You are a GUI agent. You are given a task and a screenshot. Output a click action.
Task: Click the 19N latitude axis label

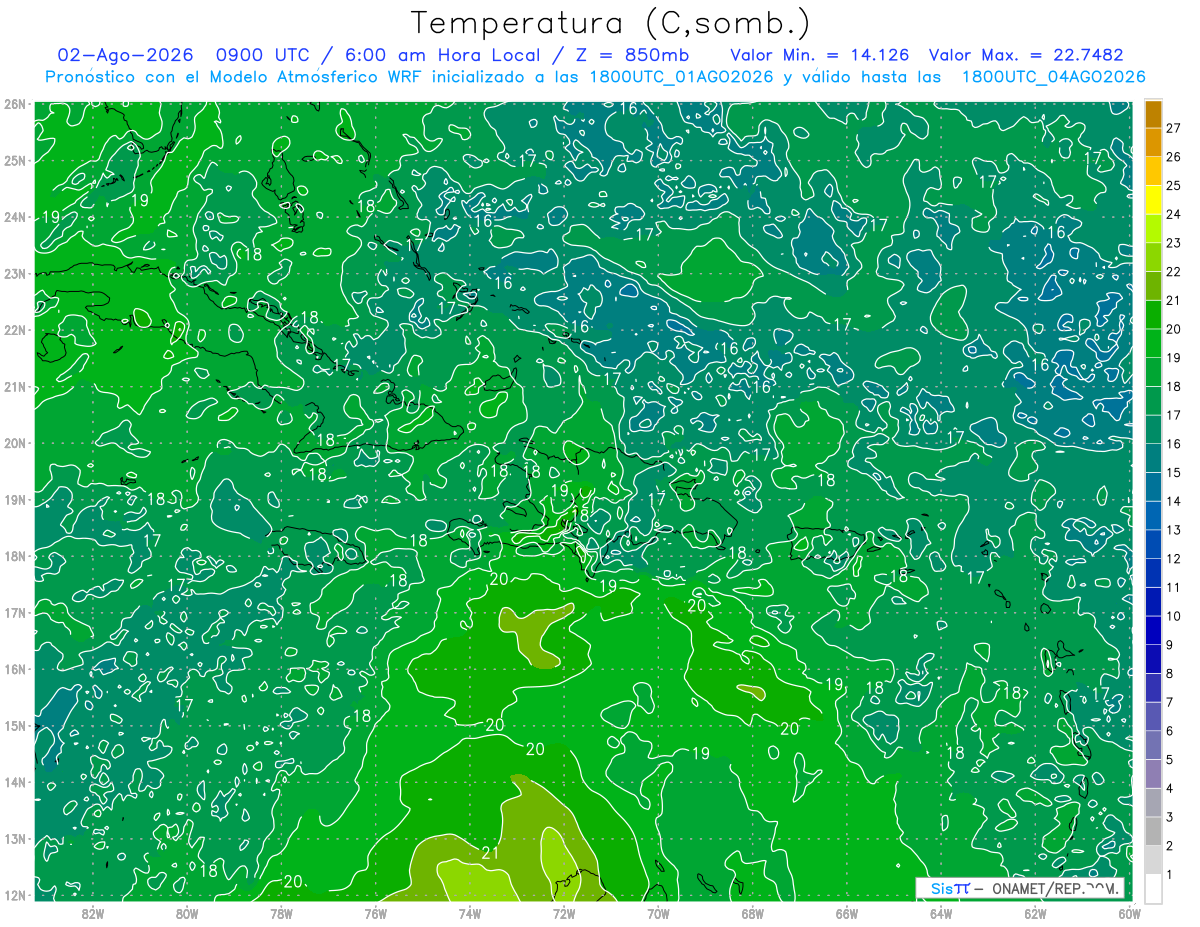pyautogui.click(x=15, y=499)
